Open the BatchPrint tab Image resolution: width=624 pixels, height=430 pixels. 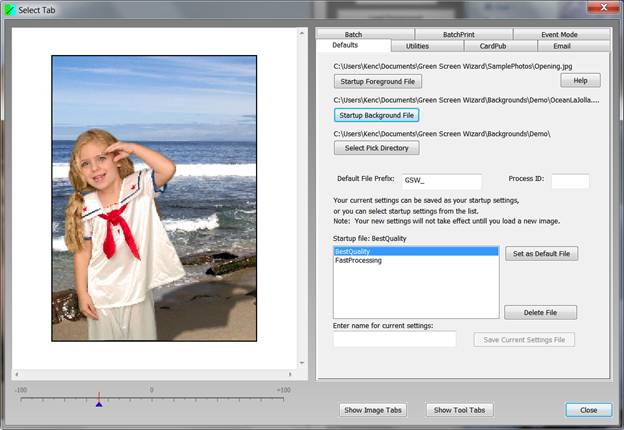coord(459,34)
